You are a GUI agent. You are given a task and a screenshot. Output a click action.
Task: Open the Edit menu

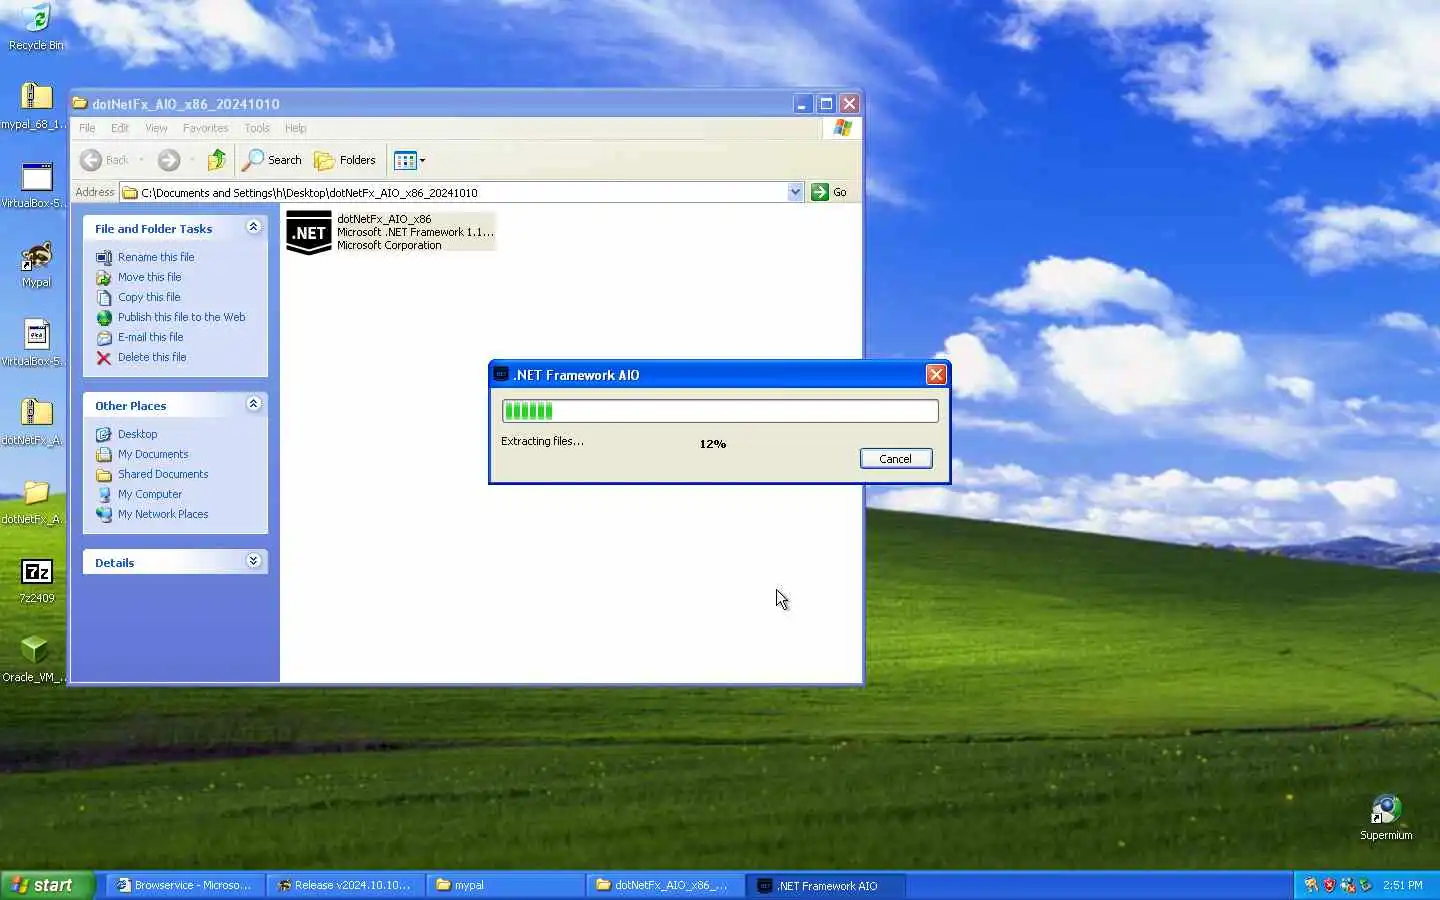120,128
